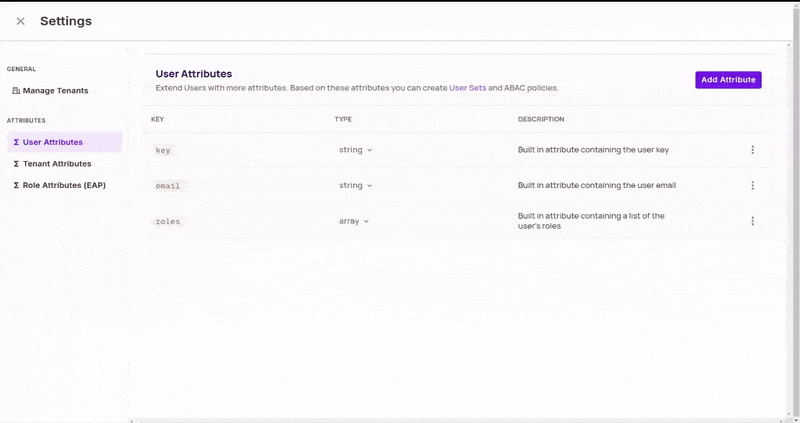Expand the type dropdown in email row

pos(355,185)
